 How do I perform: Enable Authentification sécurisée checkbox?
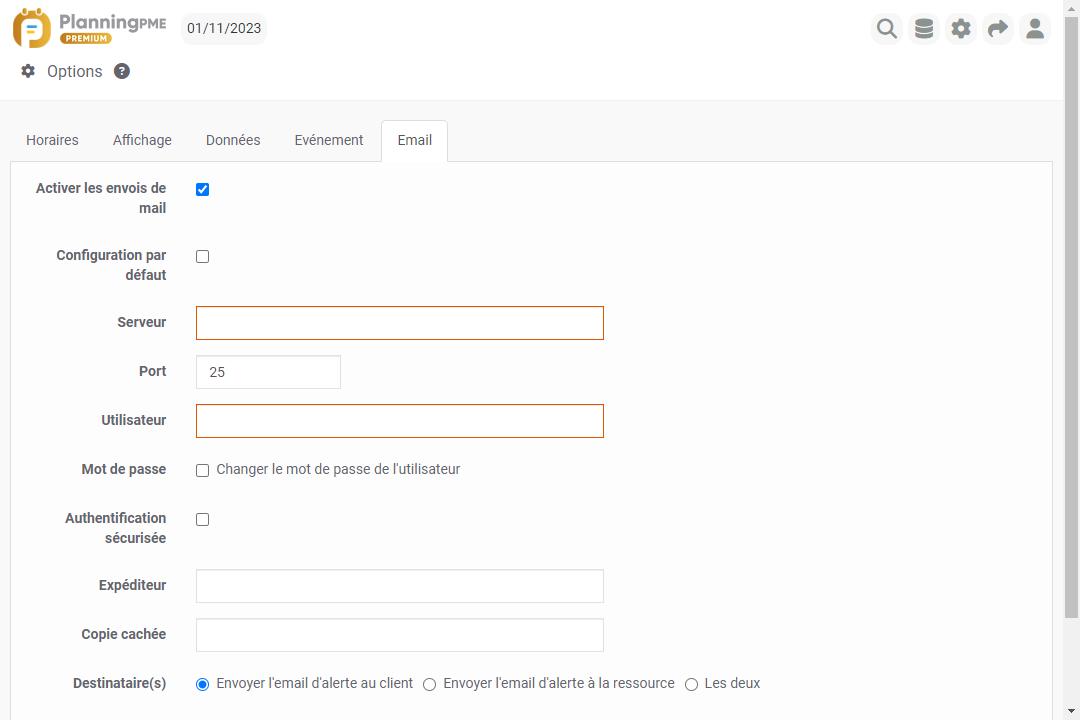click(203, 520)
